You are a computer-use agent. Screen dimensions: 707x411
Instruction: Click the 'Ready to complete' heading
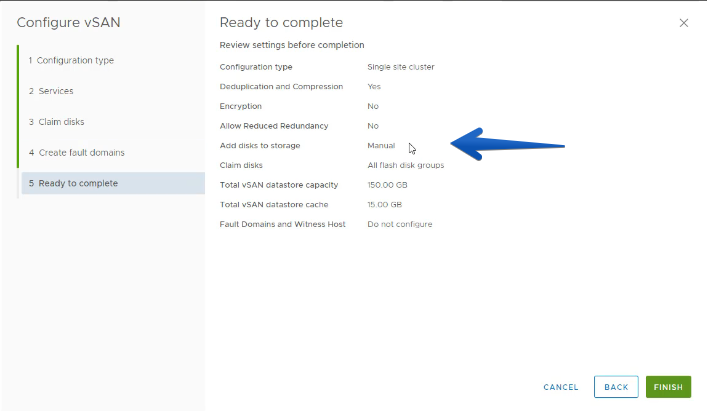(281, 23)
